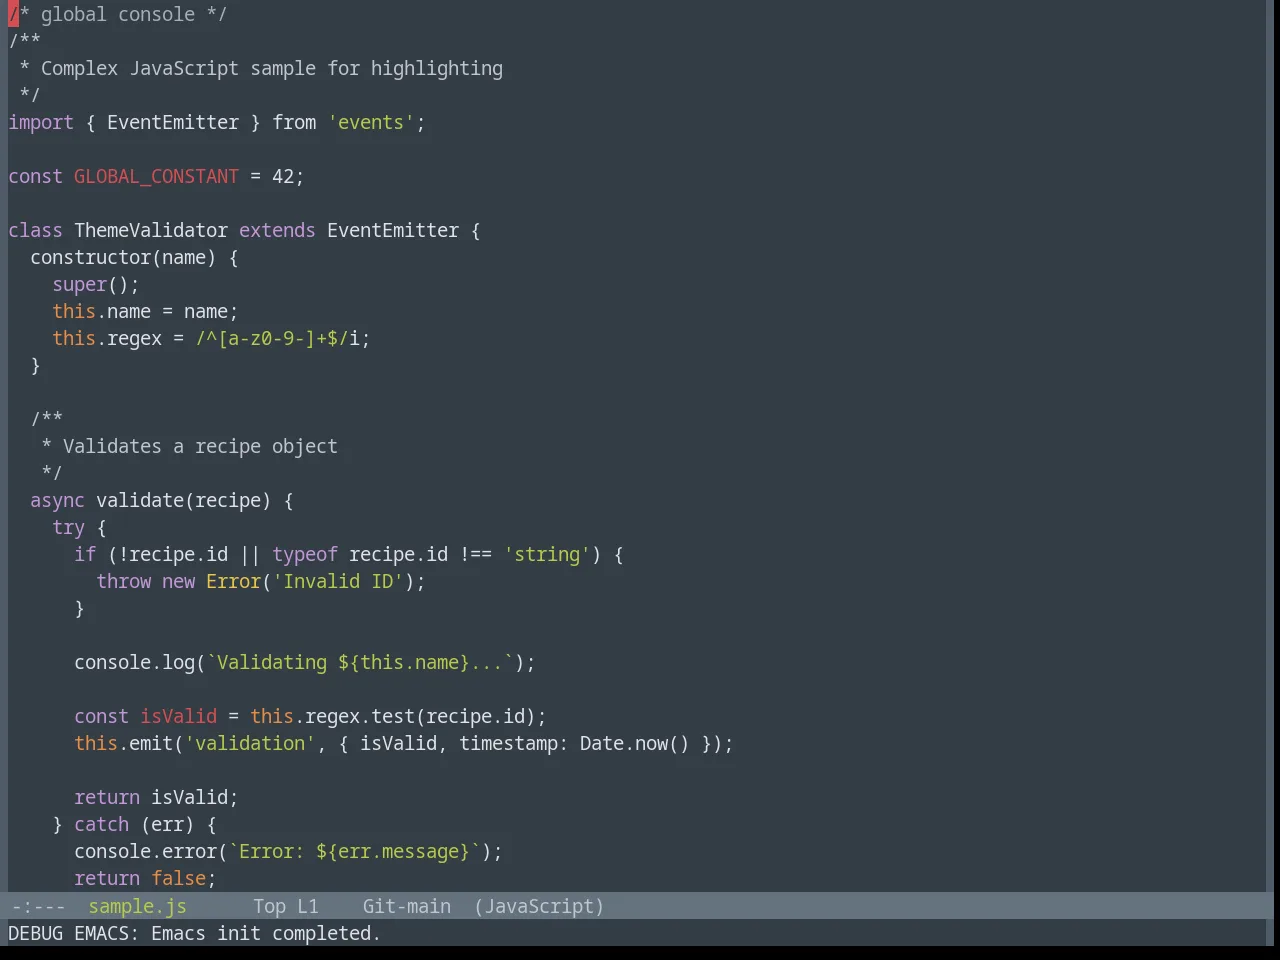Click the 'typeof' keyword
1280x960 pixels.
pos(305,554)
